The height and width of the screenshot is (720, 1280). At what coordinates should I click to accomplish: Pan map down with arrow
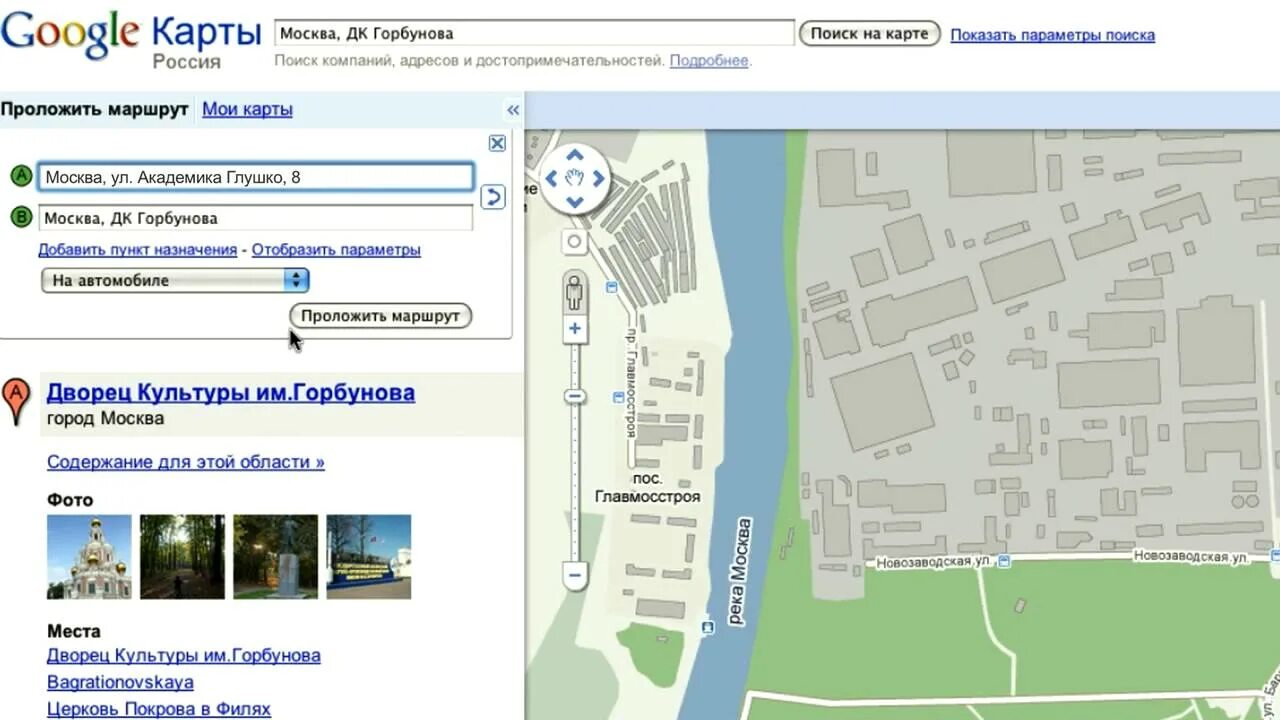coord(574,203)
